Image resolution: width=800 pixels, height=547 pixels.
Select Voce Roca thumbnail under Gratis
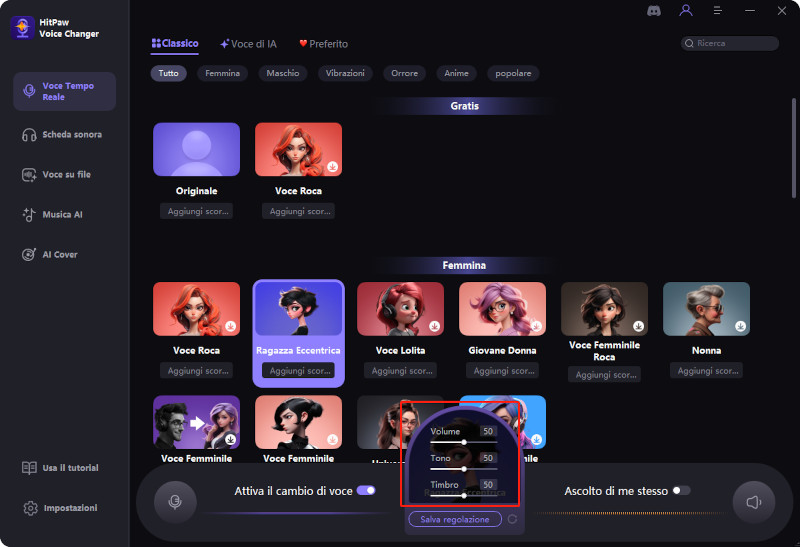point(298,150)
